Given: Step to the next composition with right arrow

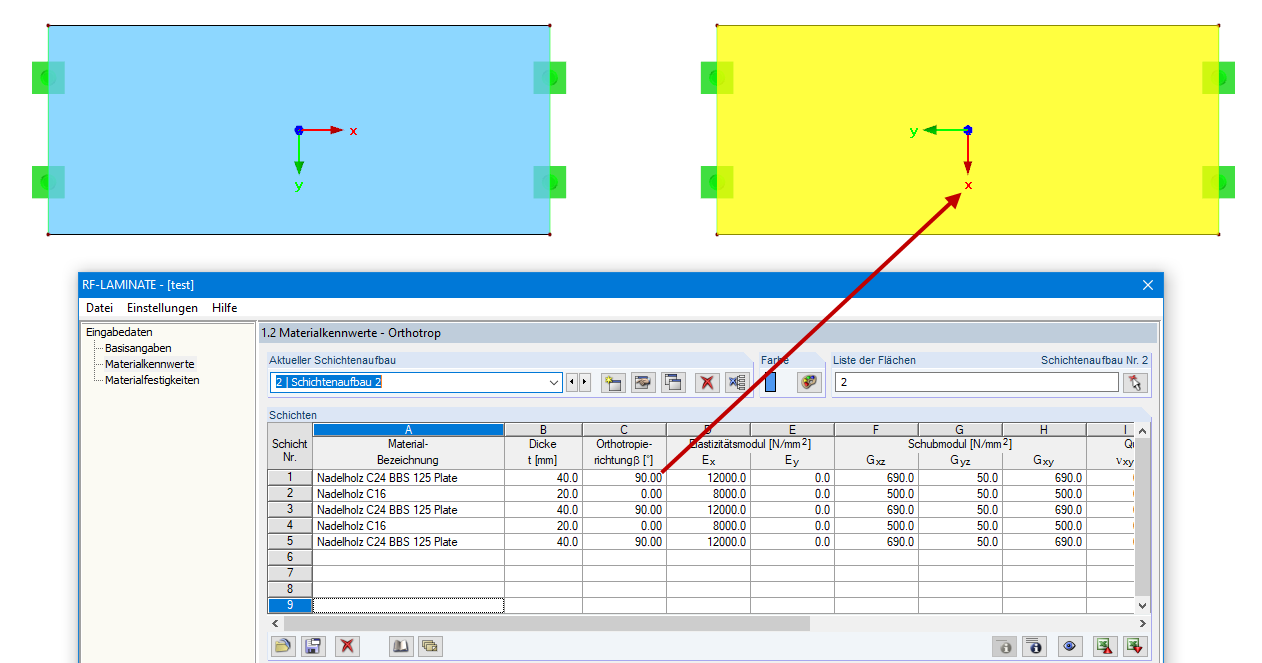Looking at the screenshot, I should click(x=587, y=382).
